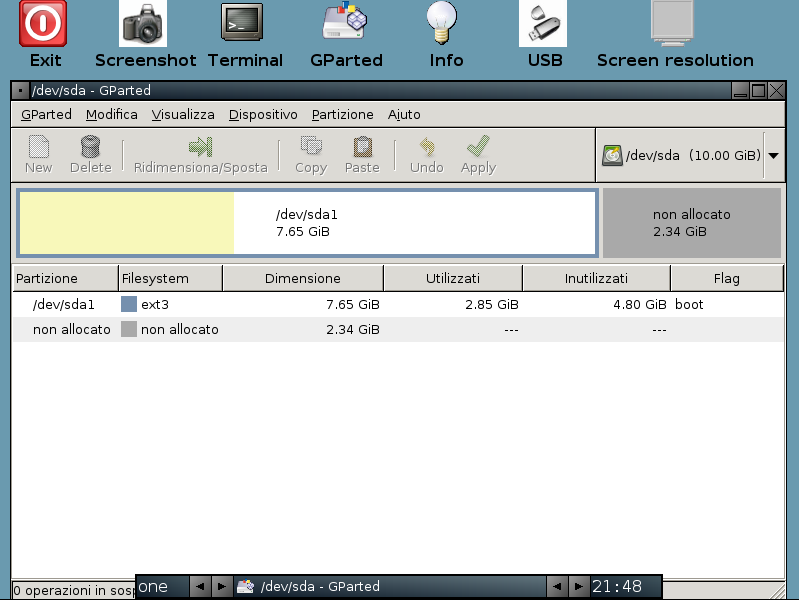The image size is (799, 600).
Task: Click the right arrow before the clock
Action: coord(578,586)
